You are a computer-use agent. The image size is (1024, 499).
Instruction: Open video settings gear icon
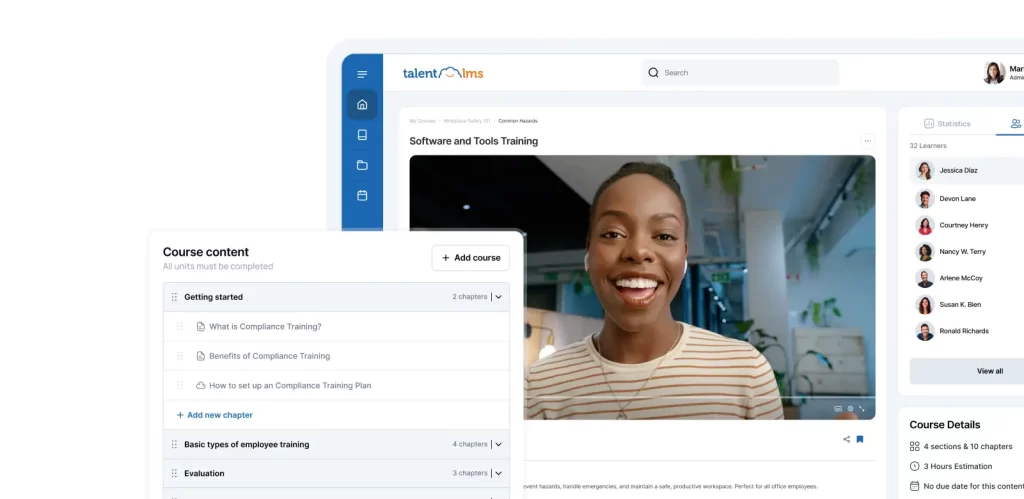point(850,409)
